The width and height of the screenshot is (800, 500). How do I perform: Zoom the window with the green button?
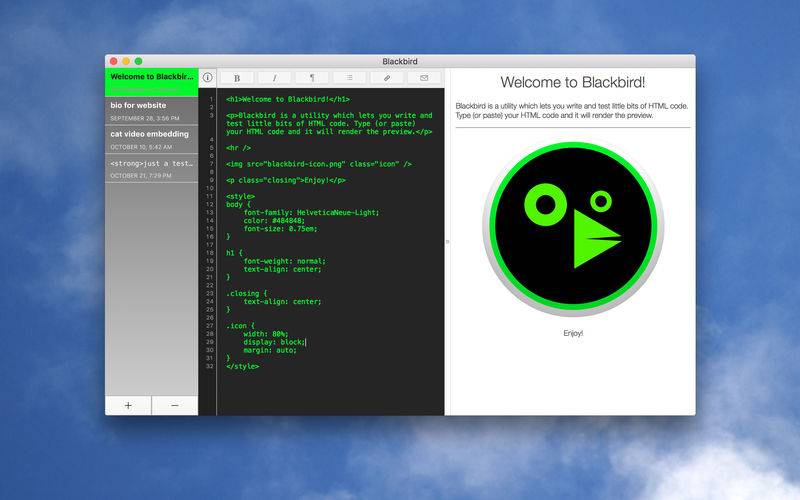pyautogui.click(x=138, y=61)
